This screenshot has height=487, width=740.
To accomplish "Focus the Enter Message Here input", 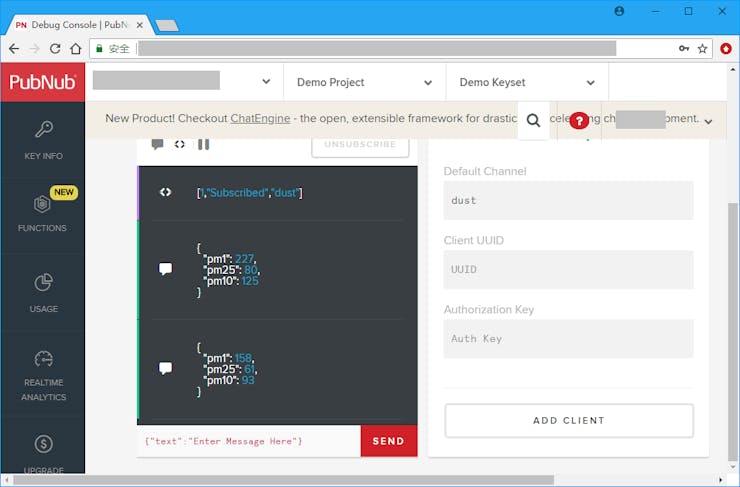I will 249,441.
